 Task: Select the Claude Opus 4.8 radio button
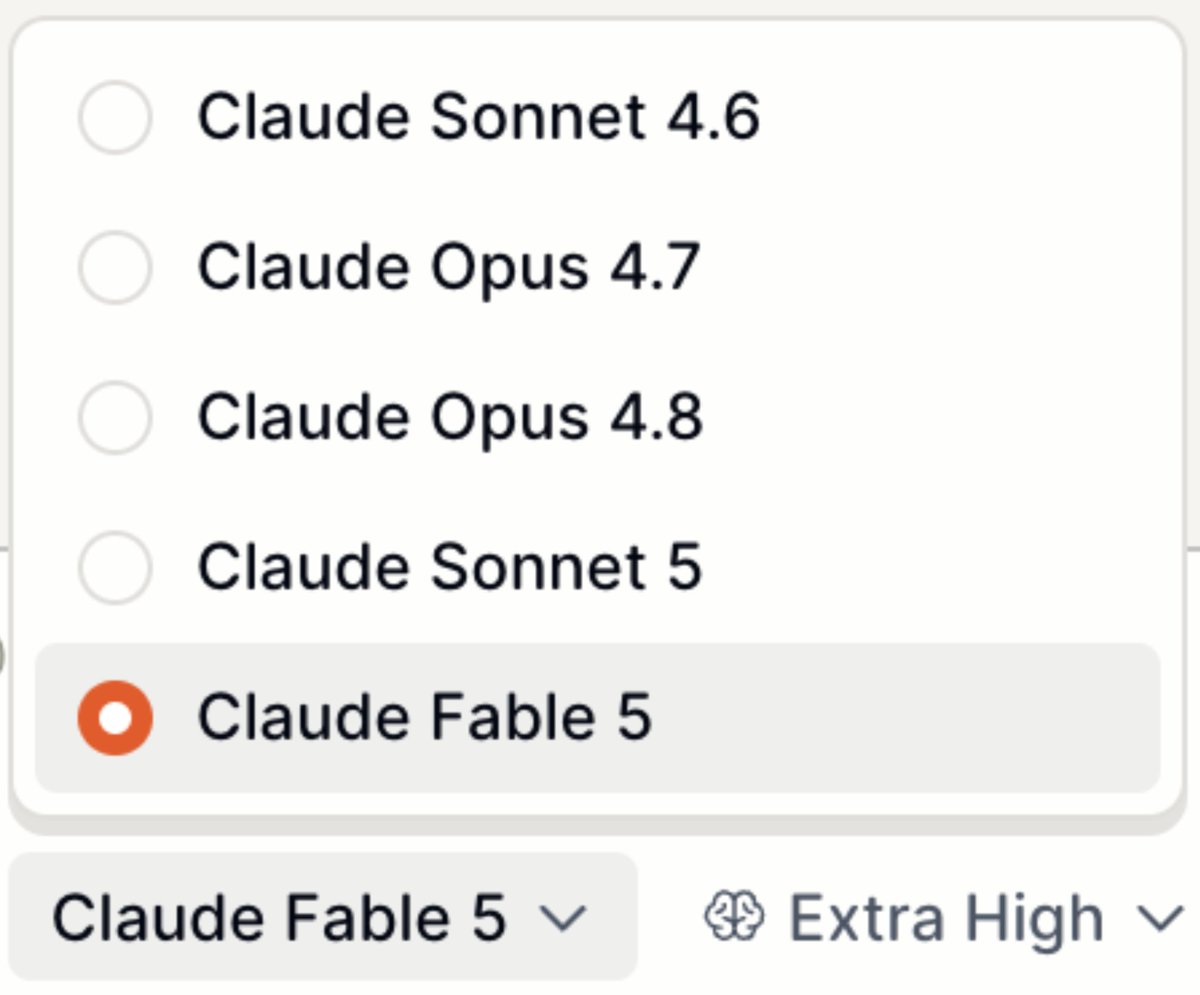115,417
